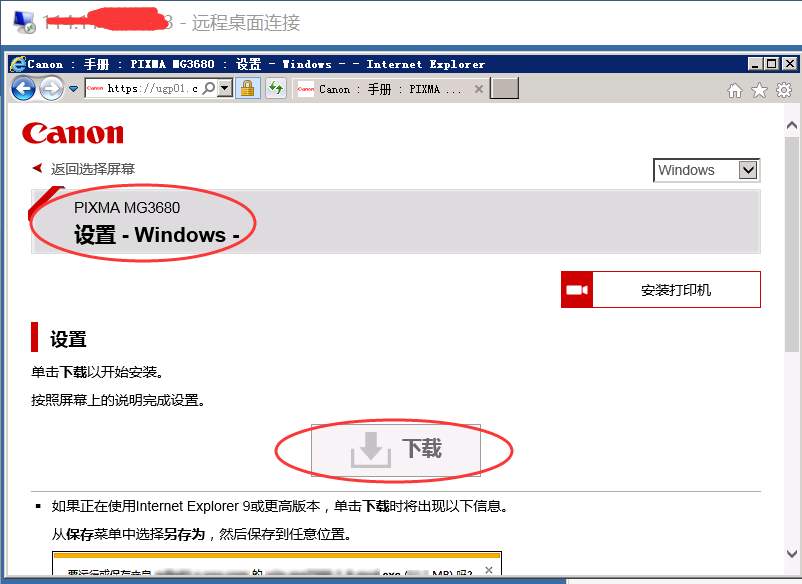Click the Remote Desktop Connection icon

click(x=24, y=21)
